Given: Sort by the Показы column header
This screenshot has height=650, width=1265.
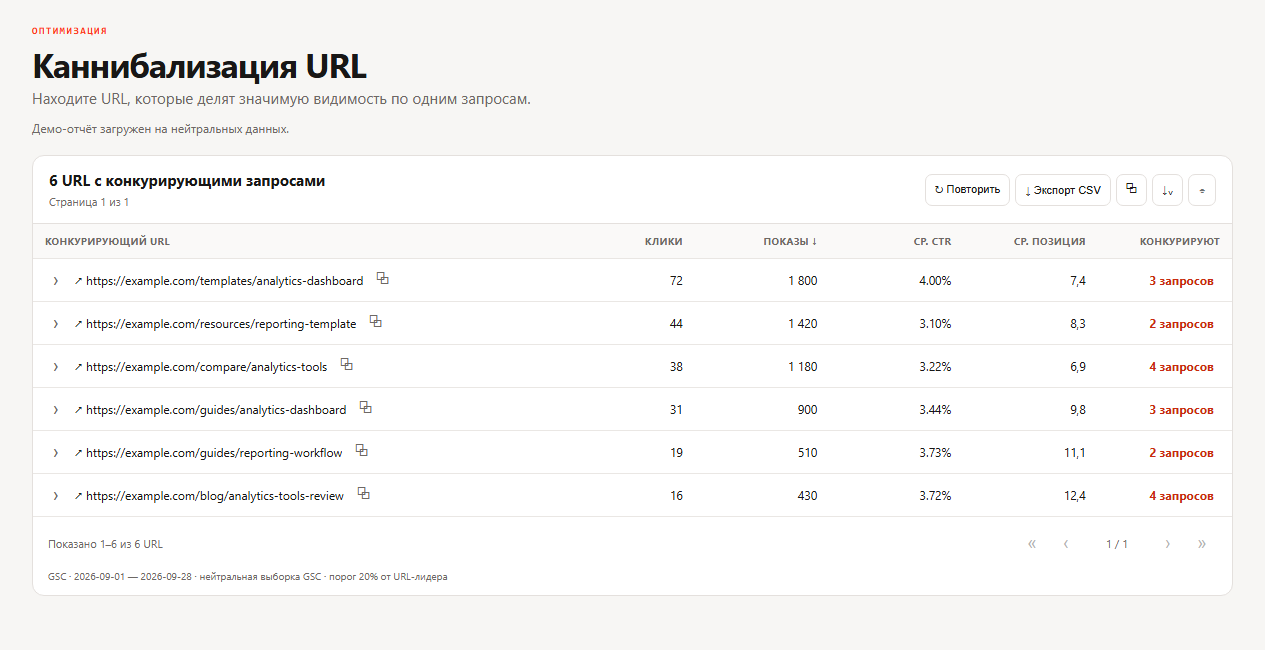Looking at the screenshot, I should click(x=790, y=241).
